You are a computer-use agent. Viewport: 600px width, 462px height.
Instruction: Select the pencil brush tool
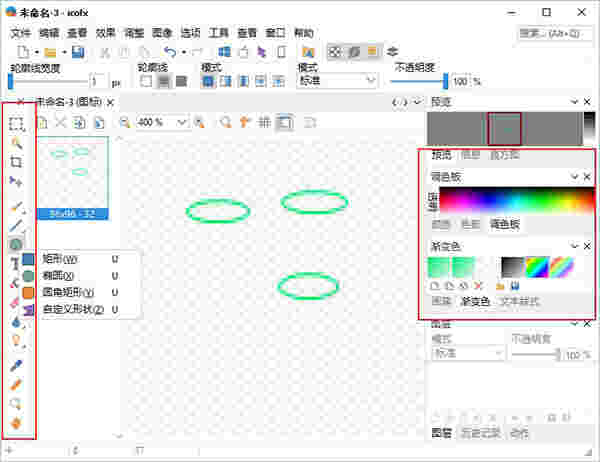tap(17, 207)
